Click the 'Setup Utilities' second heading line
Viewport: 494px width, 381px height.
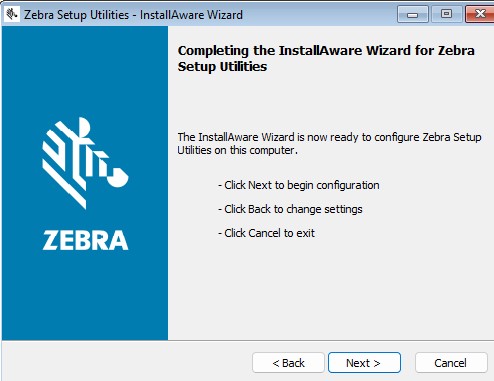tap(222, 67)
